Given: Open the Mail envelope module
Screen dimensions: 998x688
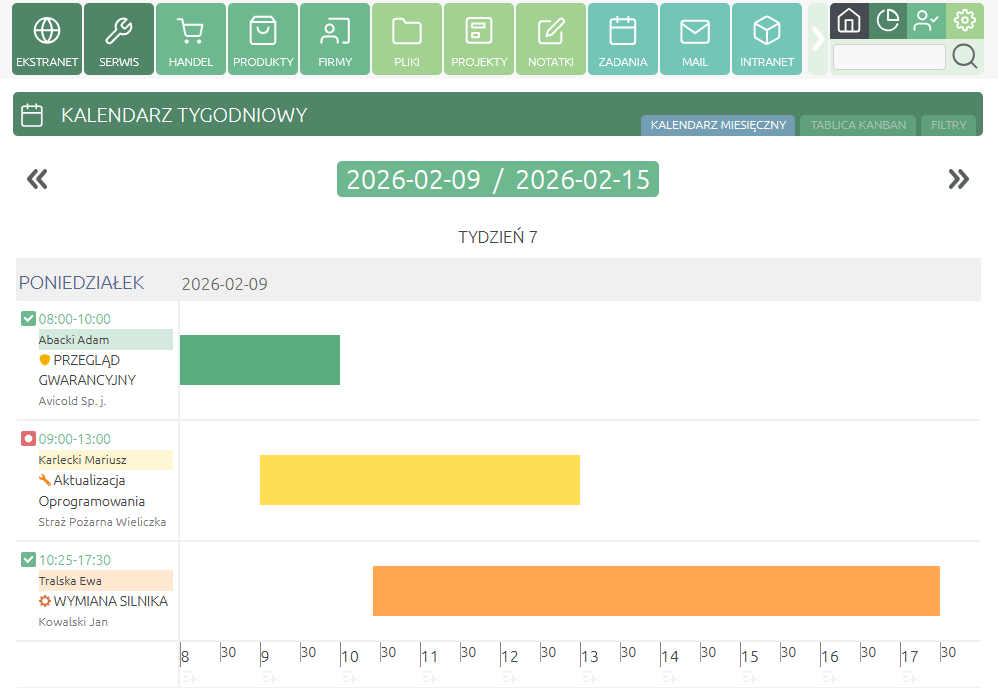Looking at the screenshot, I should click(x=695, y=39).
